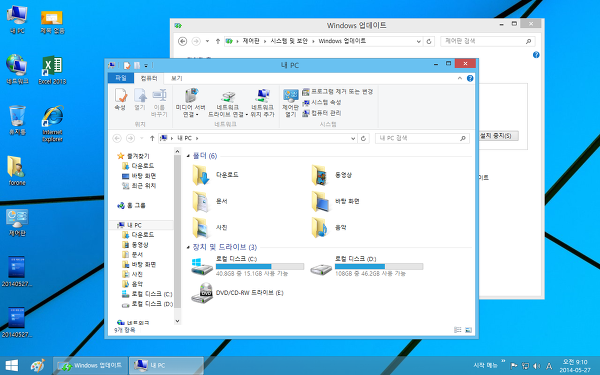Image resolution: width=600 pixels, height=375 pixels.
Task: Click the 제어판 열기 ribbon icon
Action: pyautogui.click(x=290, y=103)
